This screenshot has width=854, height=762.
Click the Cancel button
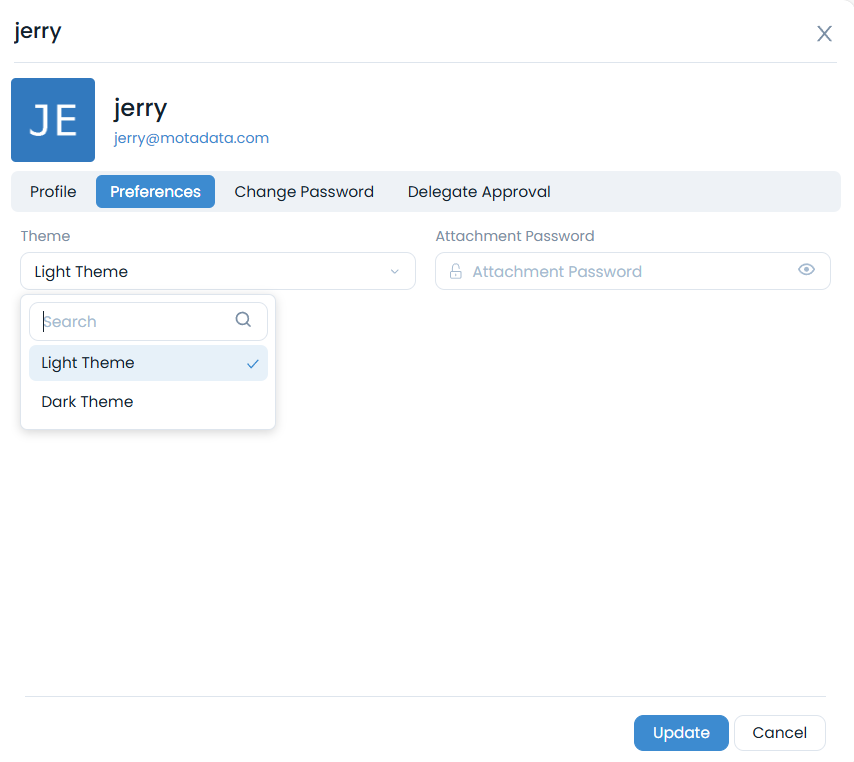click(779, 733)
